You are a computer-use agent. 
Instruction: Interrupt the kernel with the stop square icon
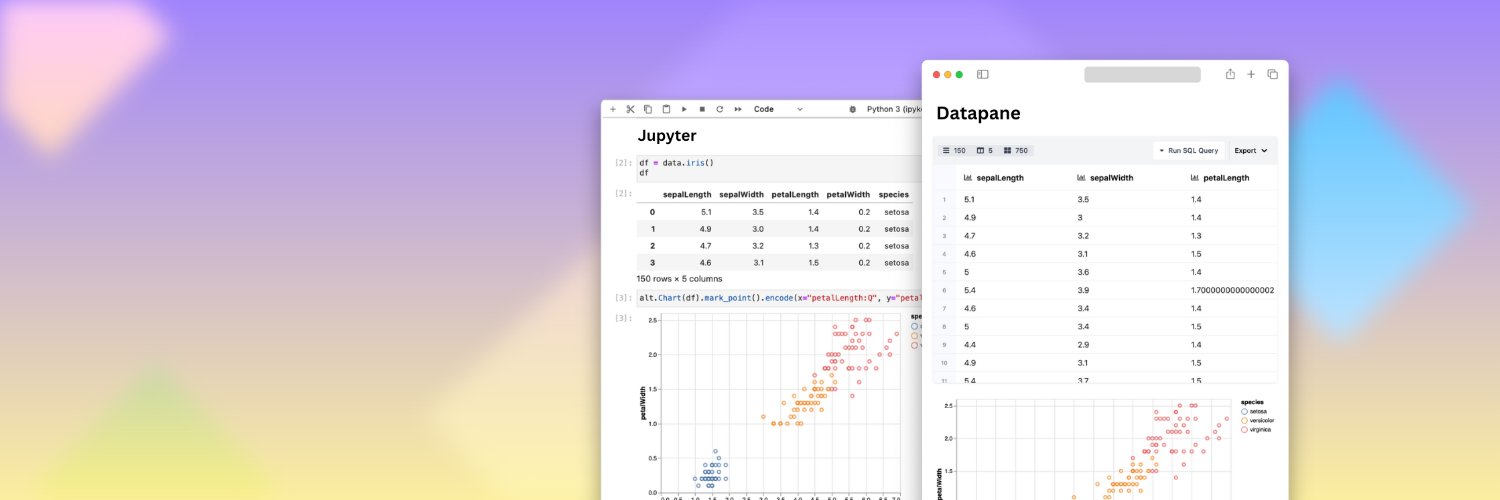click(x=702, y=109)
